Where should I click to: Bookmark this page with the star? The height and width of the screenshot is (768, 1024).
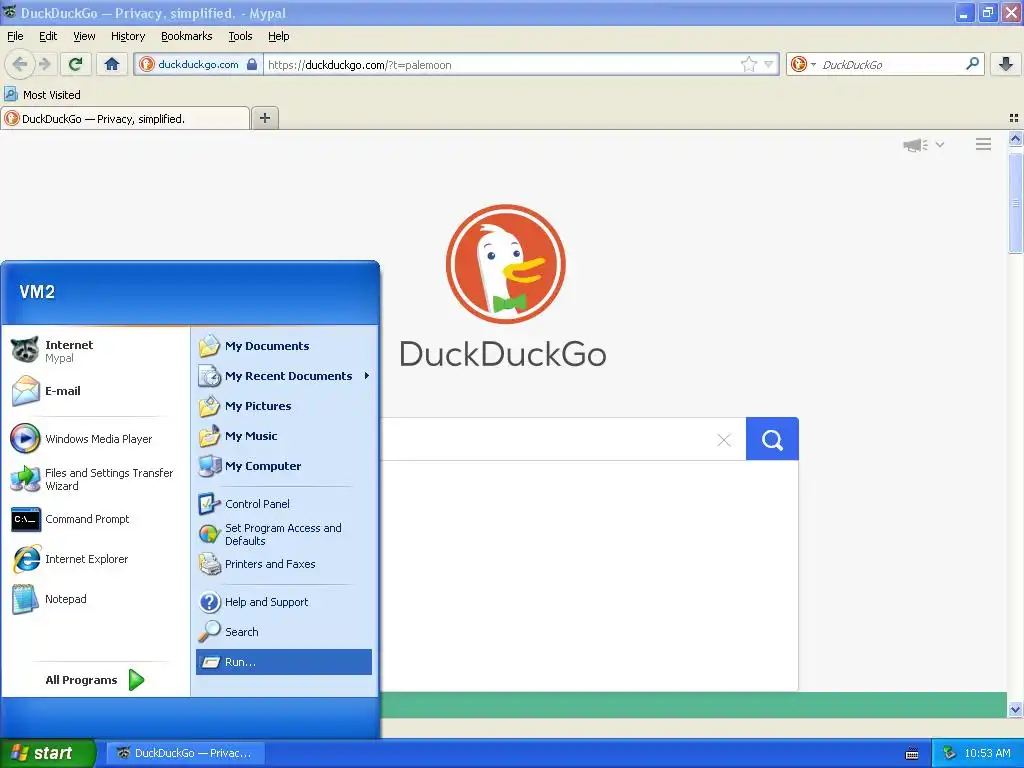[x=748, y=64]
